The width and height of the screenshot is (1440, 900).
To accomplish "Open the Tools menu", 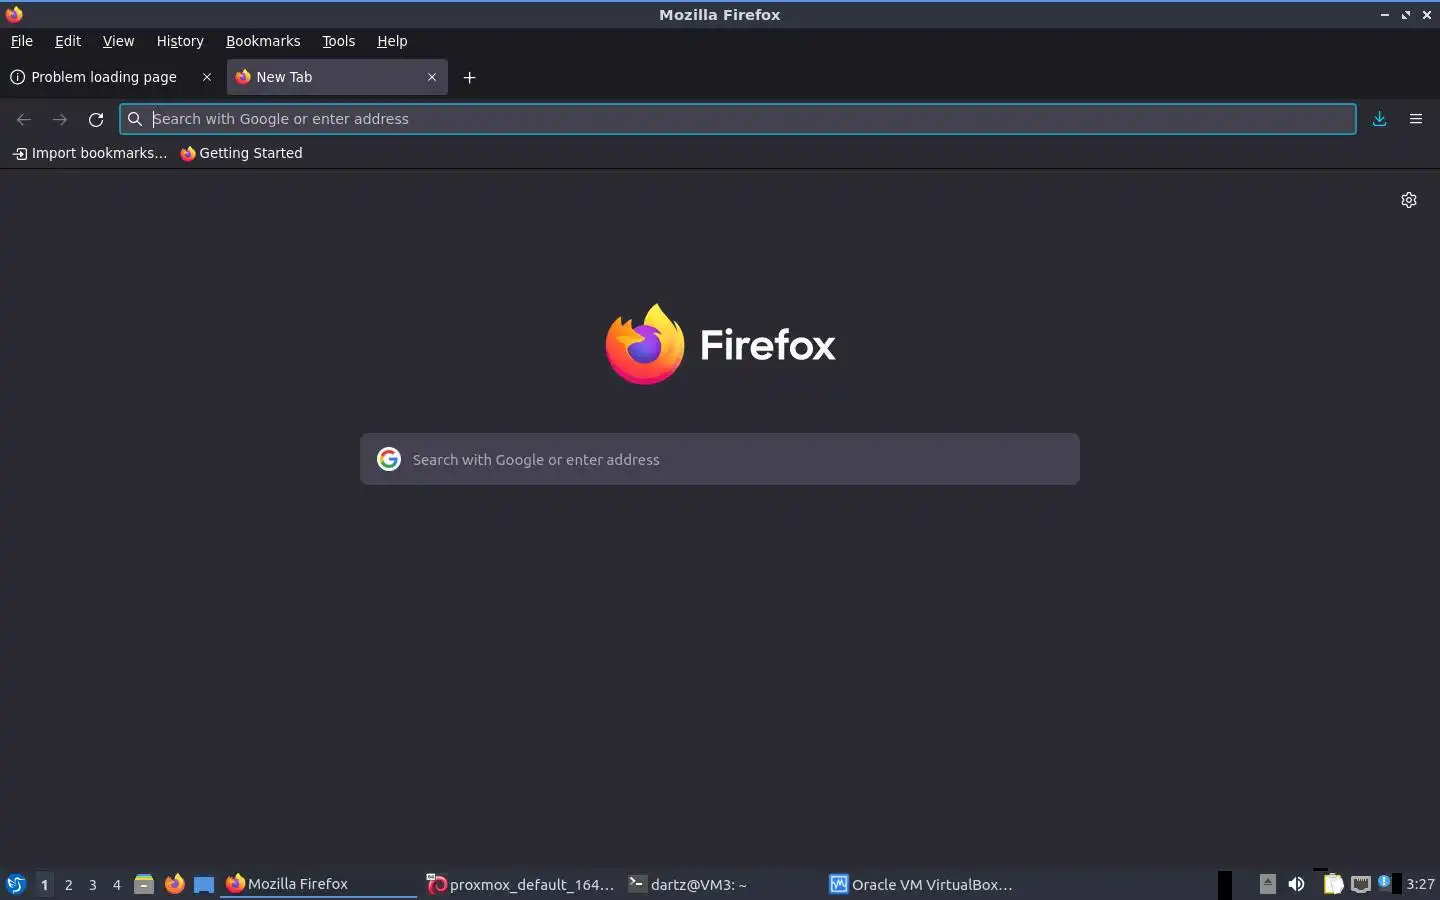I will (338, 41).
